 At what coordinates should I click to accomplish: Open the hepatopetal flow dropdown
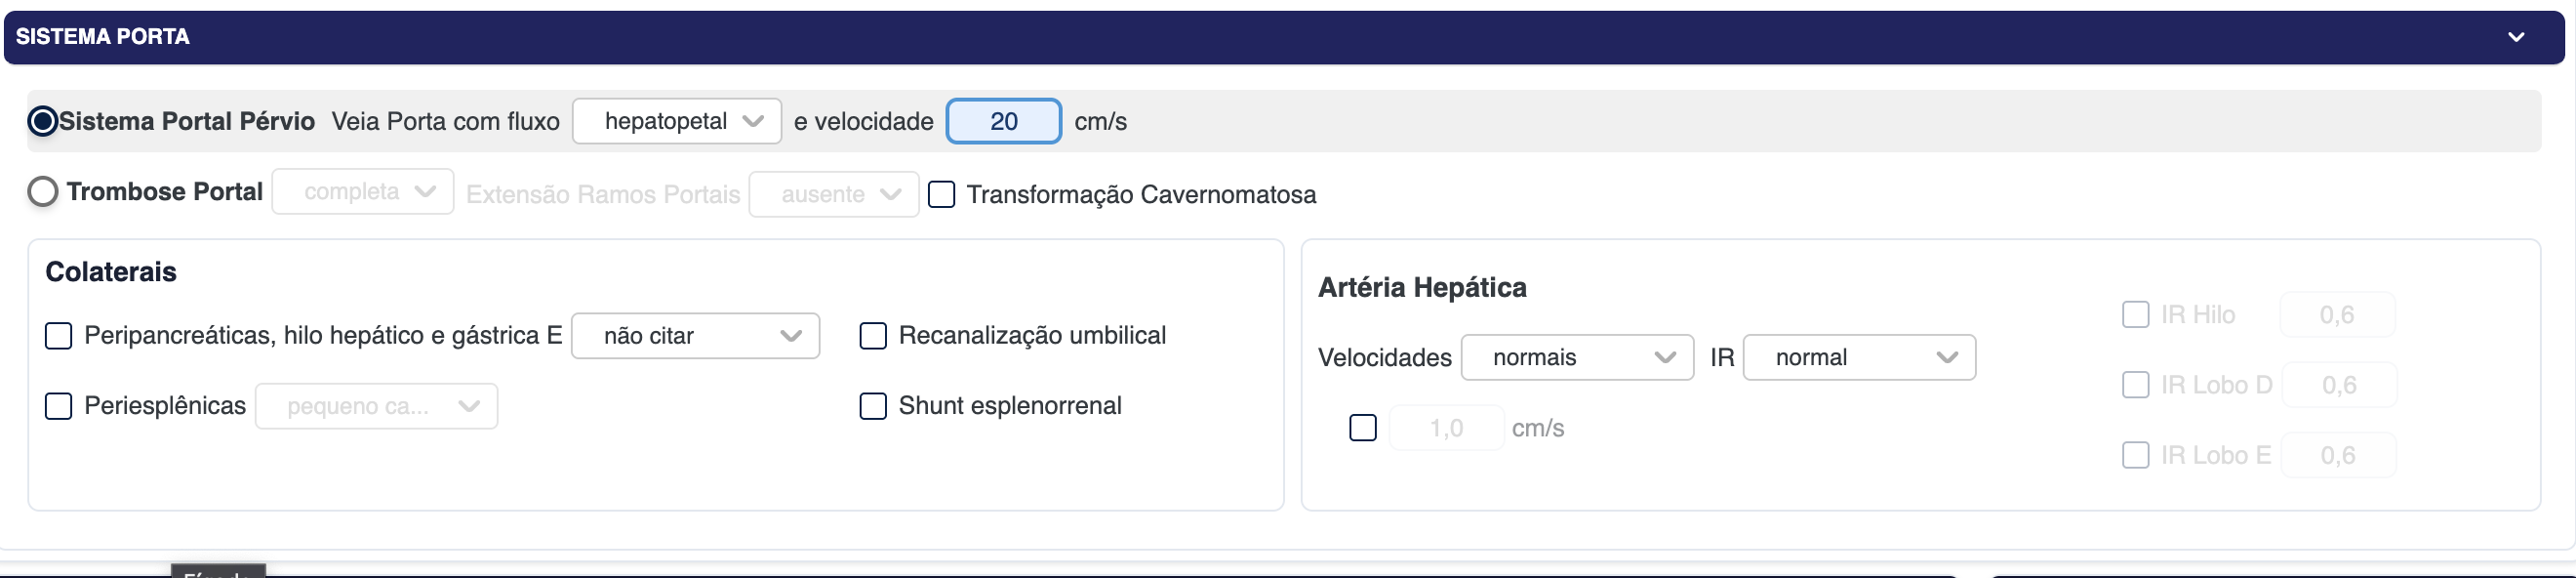click(677, 121)
